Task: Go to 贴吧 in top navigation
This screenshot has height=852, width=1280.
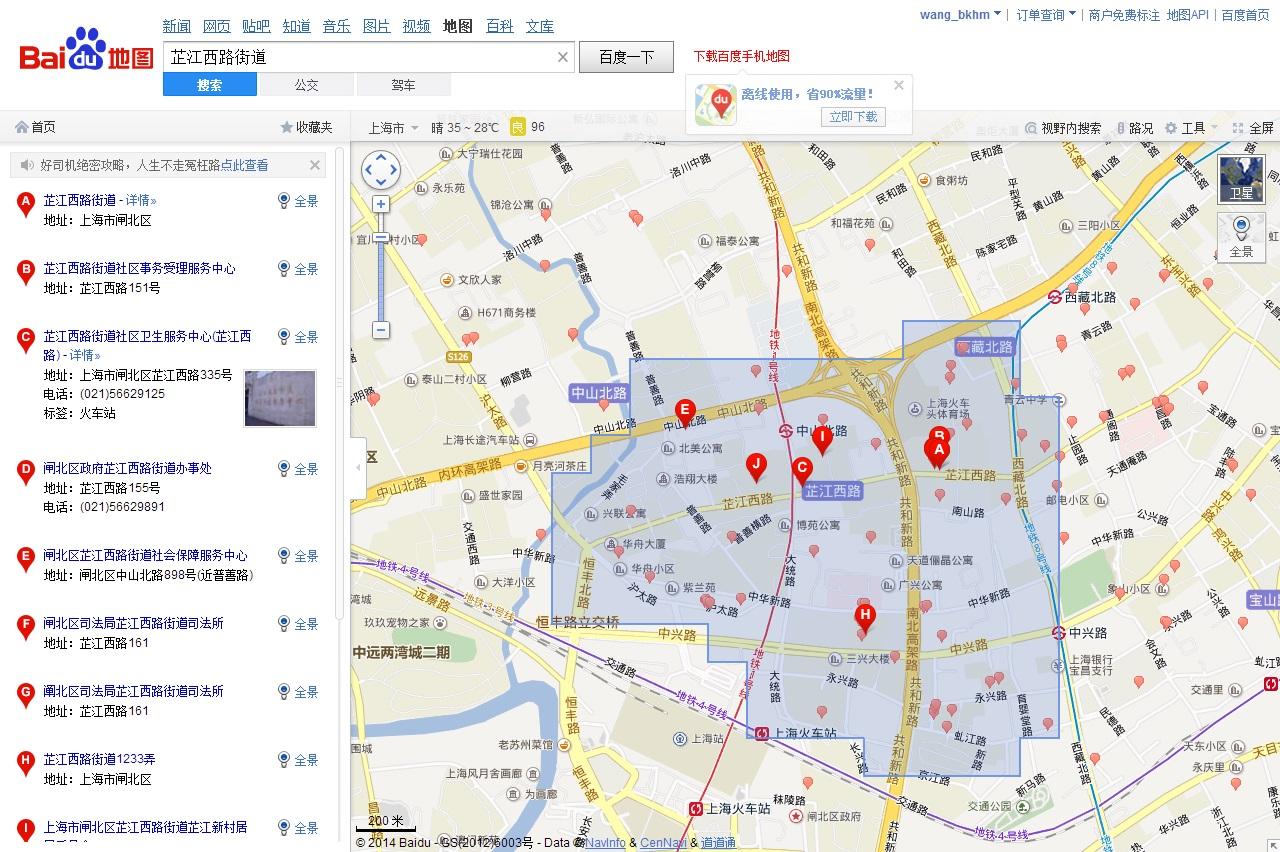Action: (256, 26)
